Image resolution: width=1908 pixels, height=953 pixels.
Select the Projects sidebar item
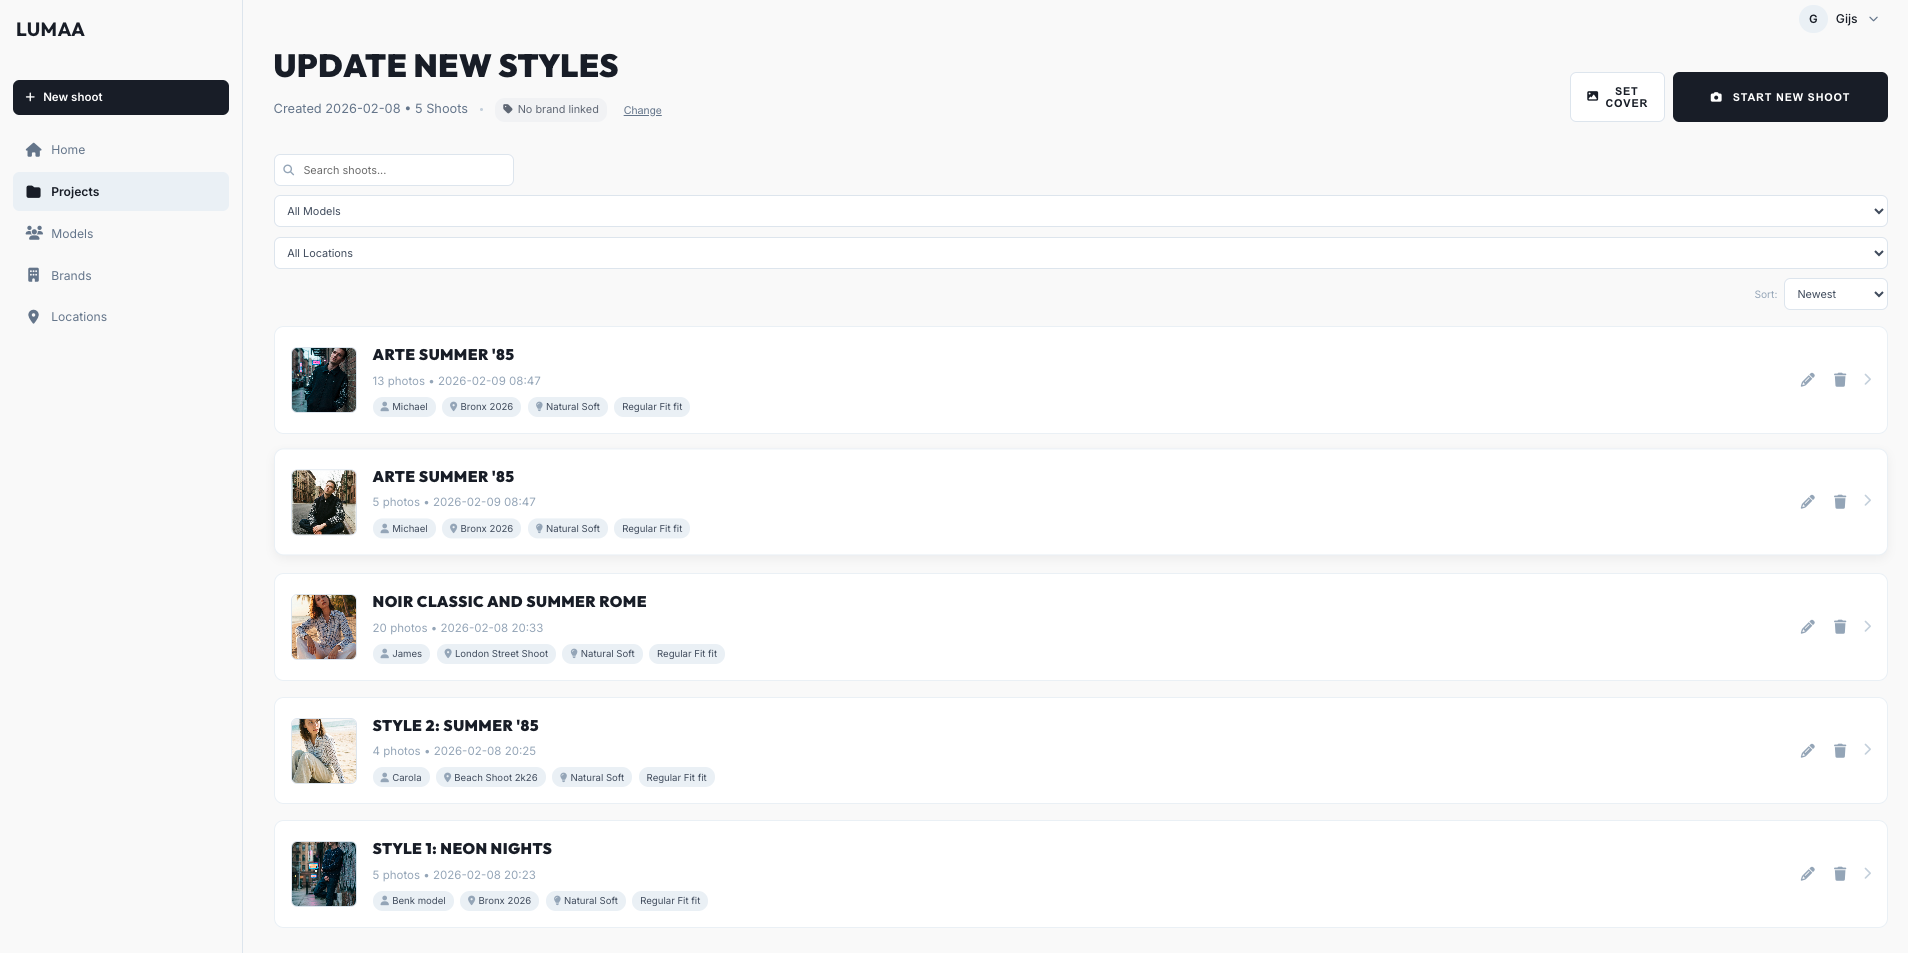(x=74, y=192)
